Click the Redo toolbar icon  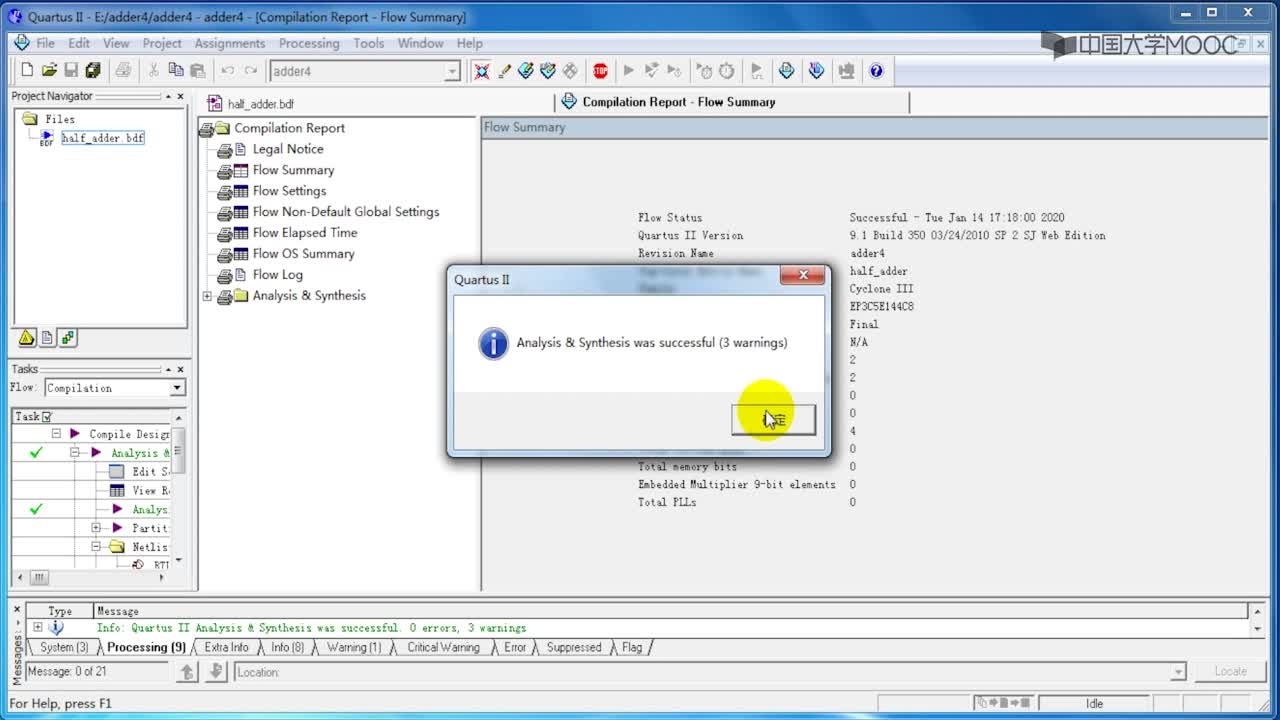250,70
